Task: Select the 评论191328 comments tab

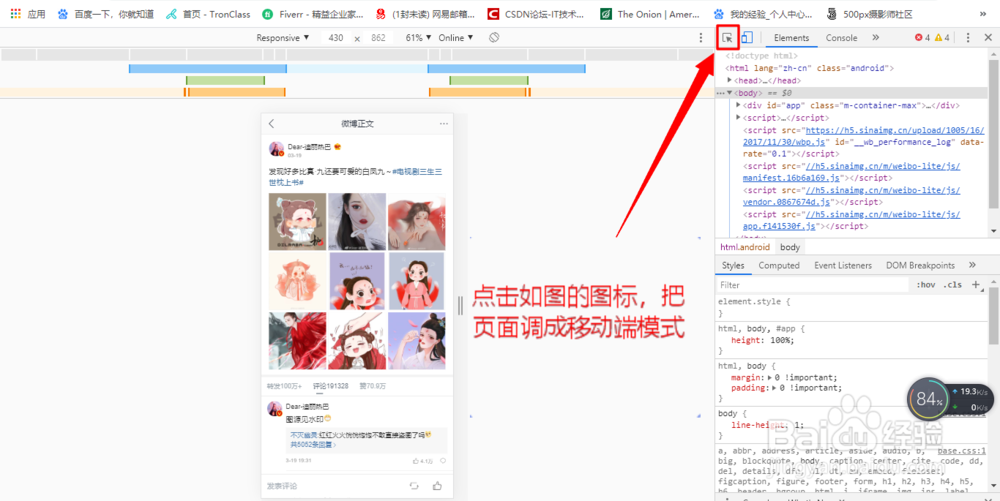Action: (x=330, y=386)
